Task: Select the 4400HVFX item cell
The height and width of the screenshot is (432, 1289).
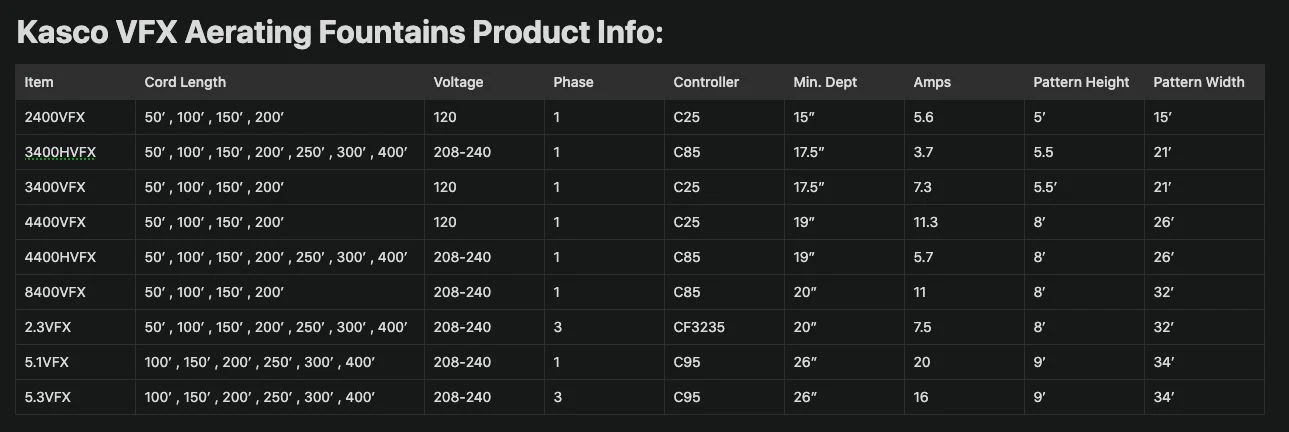Action: 60,257
